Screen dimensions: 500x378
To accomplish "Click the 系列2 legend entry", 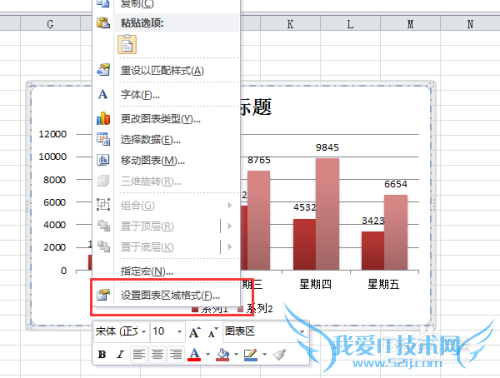I will 255,309.
